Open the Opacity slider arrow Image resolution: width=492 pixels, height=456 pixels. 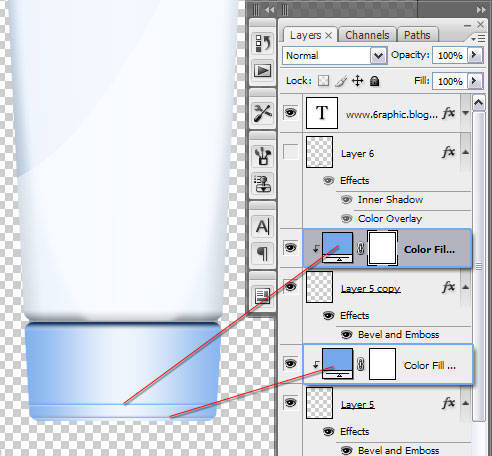point(475,55)
